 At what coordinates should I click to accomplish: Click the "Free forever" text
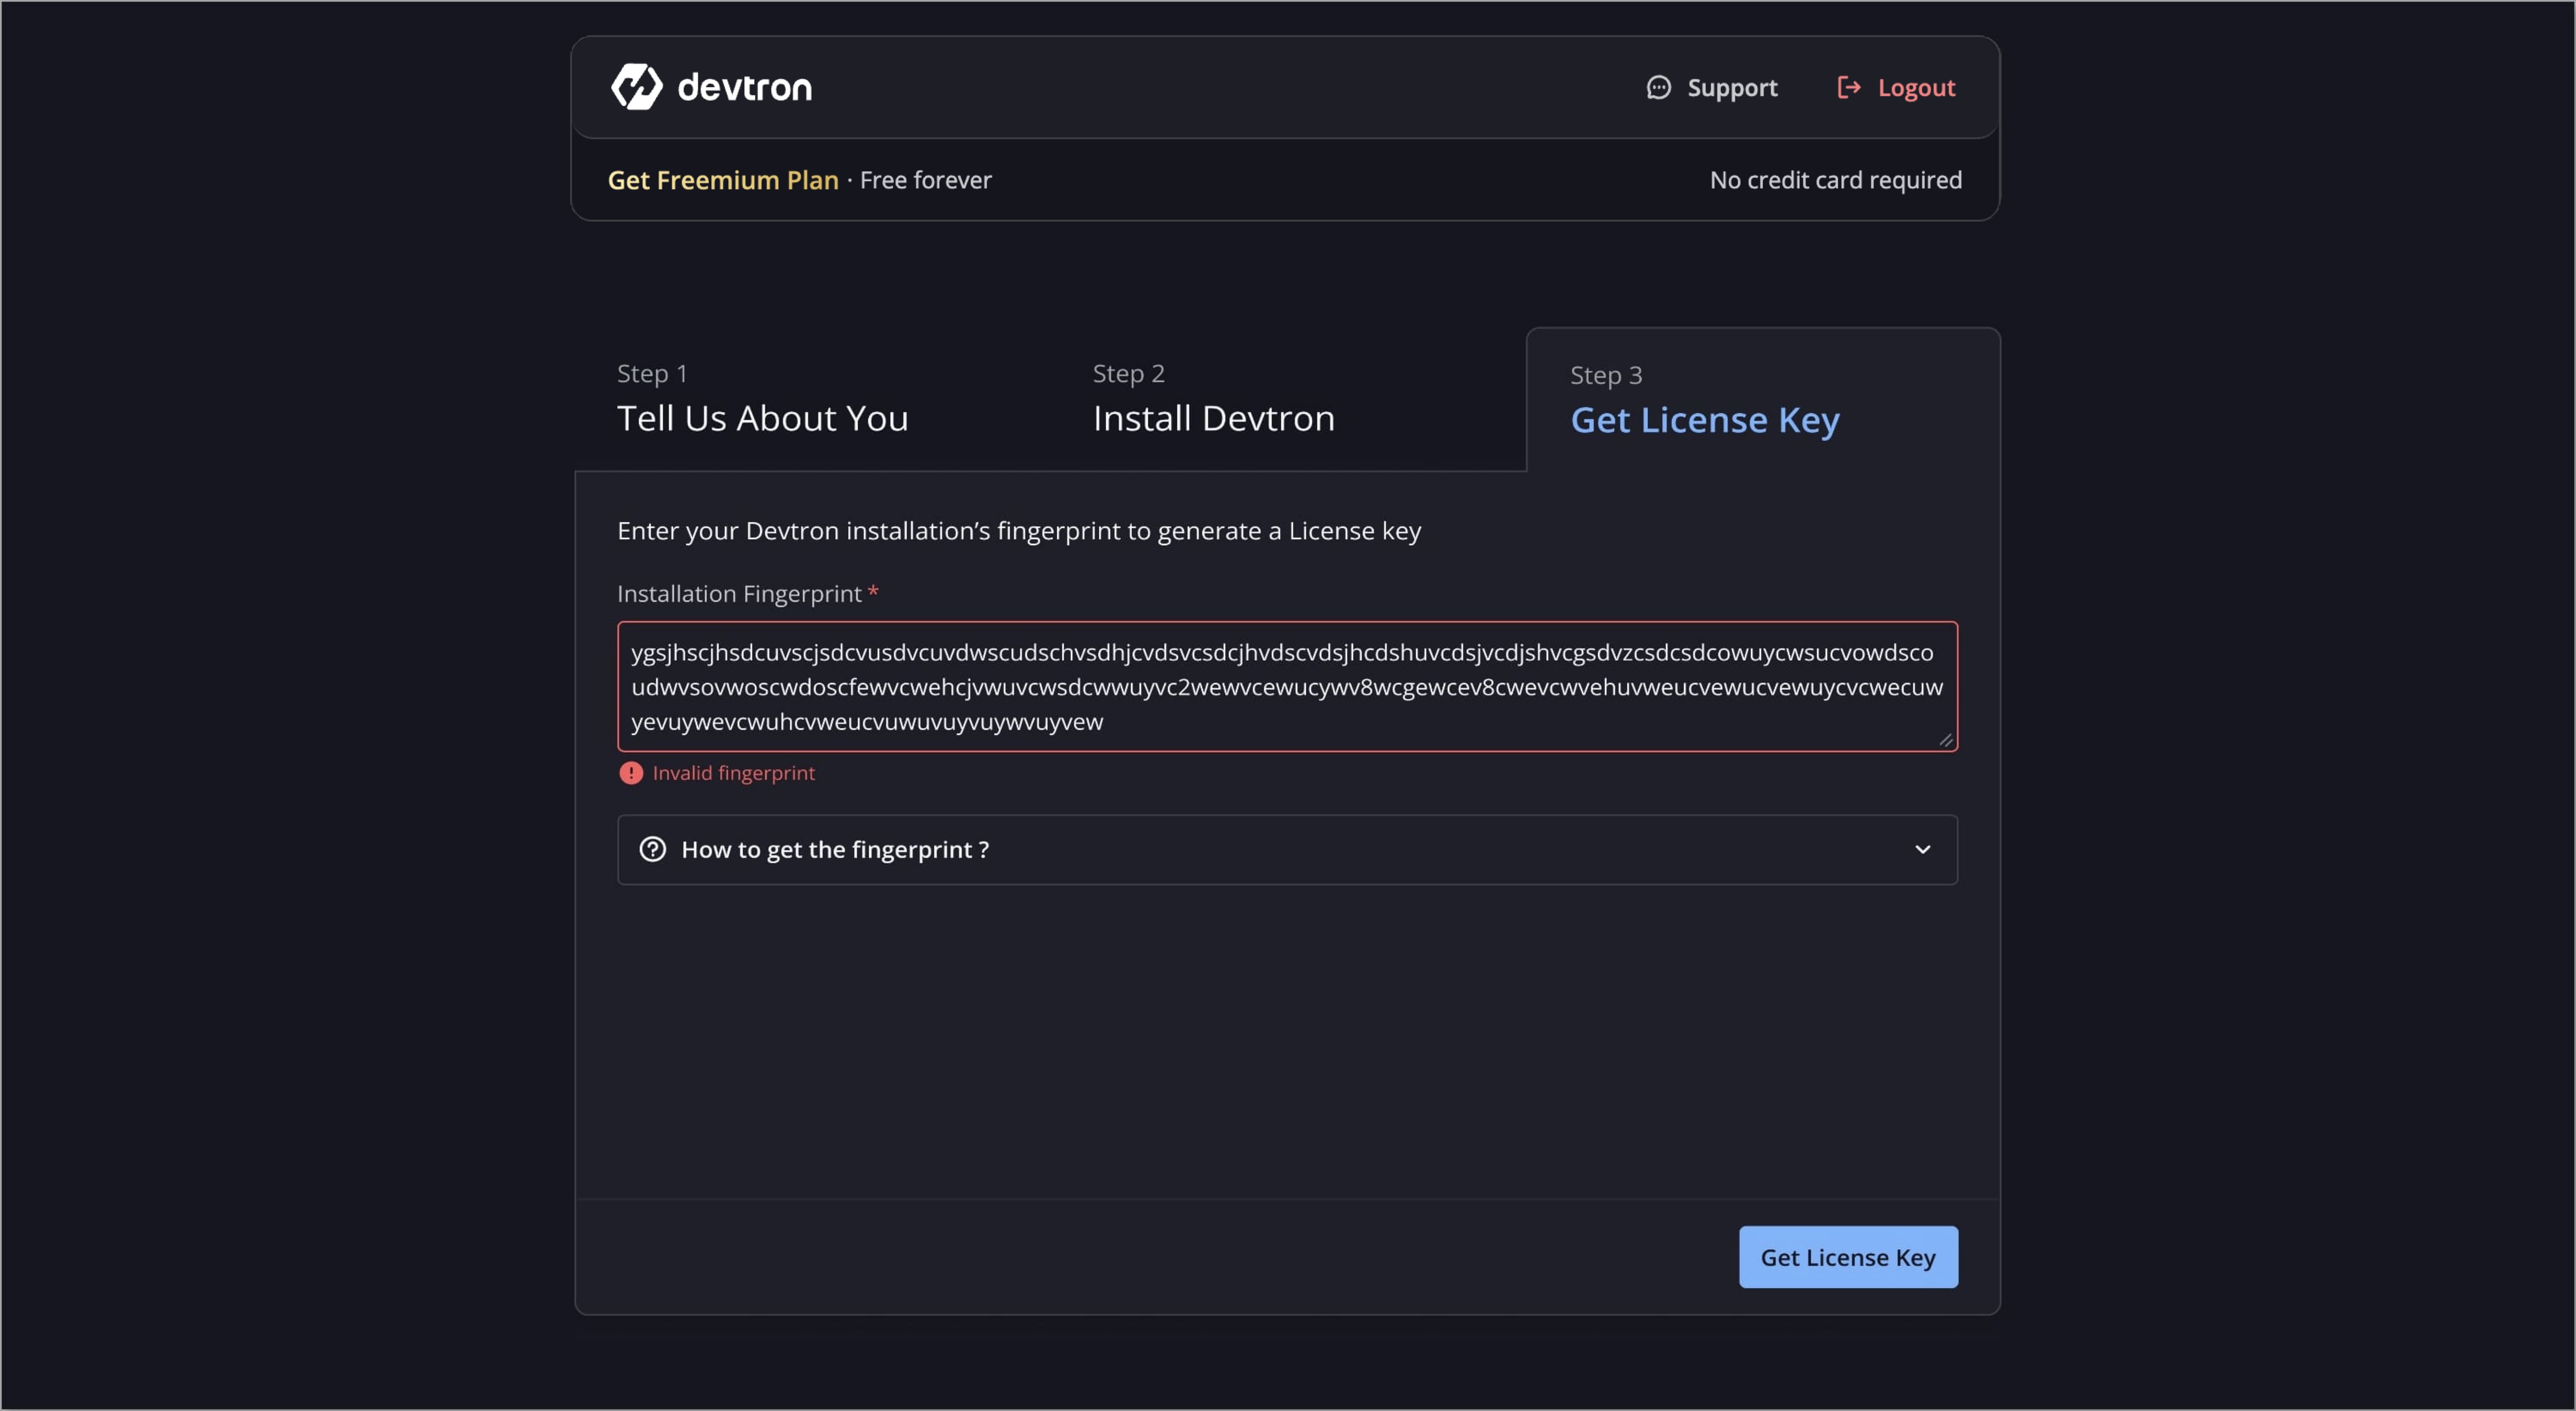[x=926, y=180]
